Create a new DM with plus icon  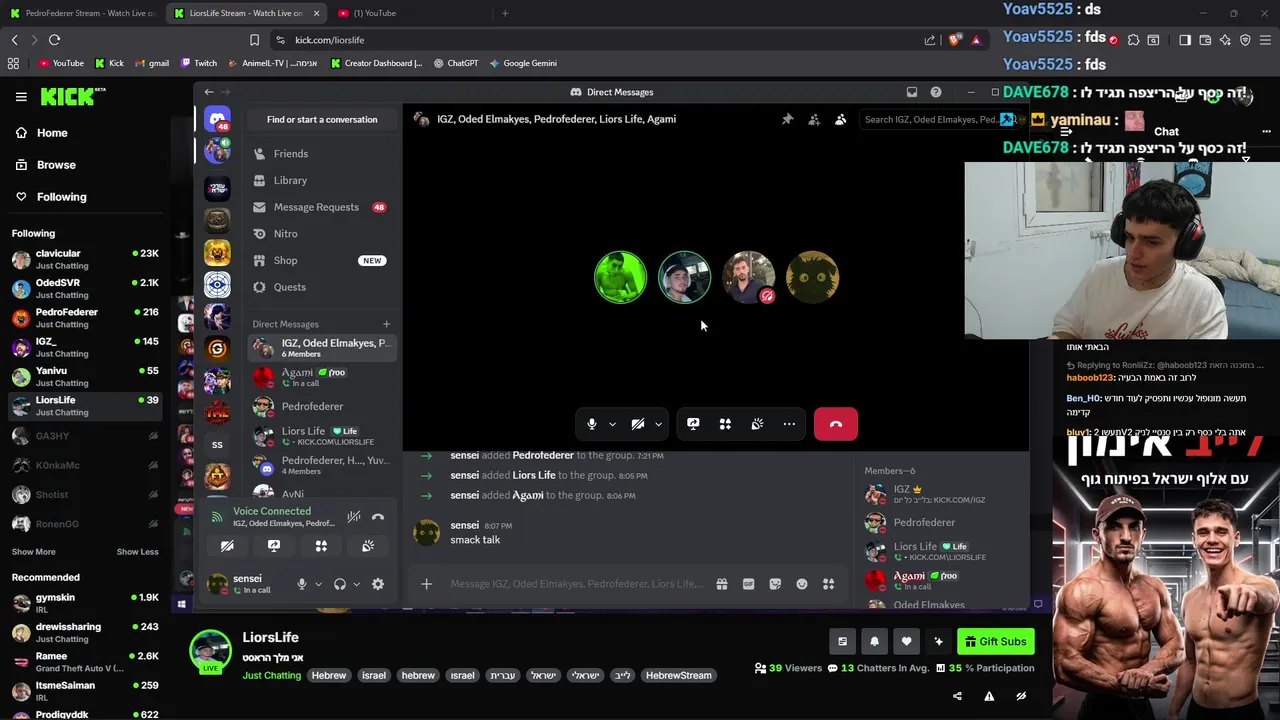(386, 324)
